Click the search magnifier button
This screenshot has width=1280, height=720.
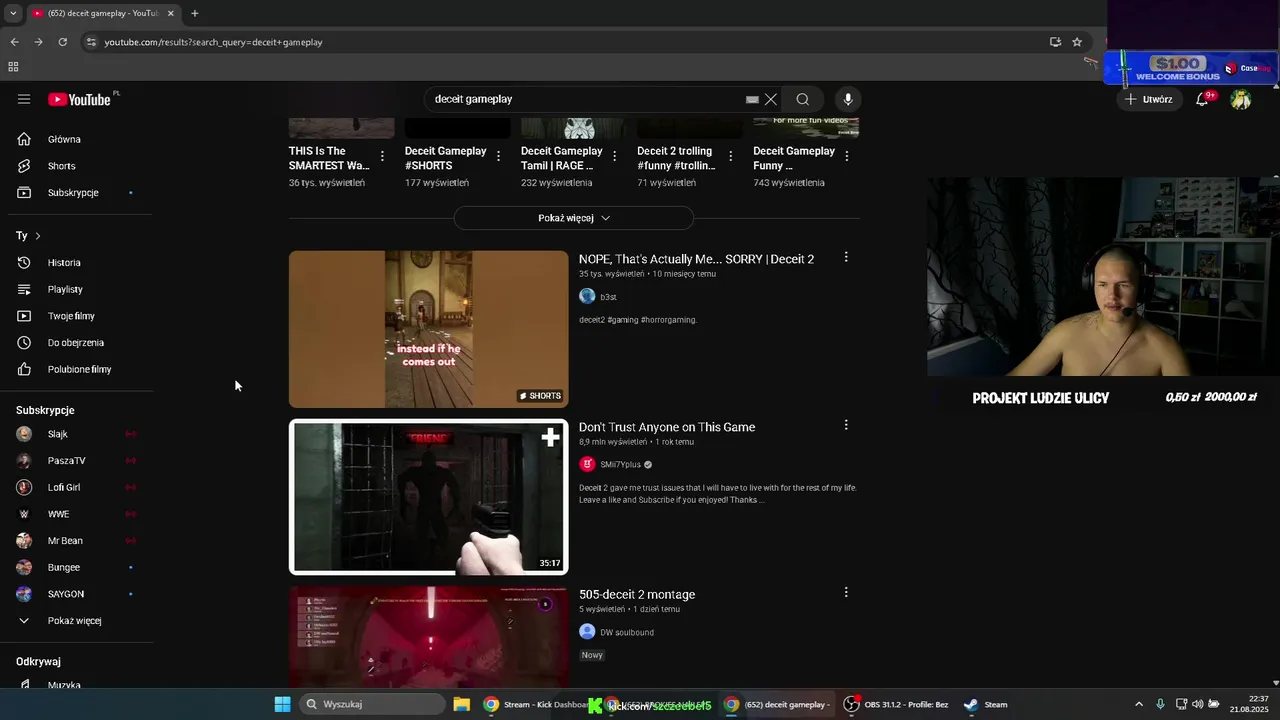click(x=802, y=99)
